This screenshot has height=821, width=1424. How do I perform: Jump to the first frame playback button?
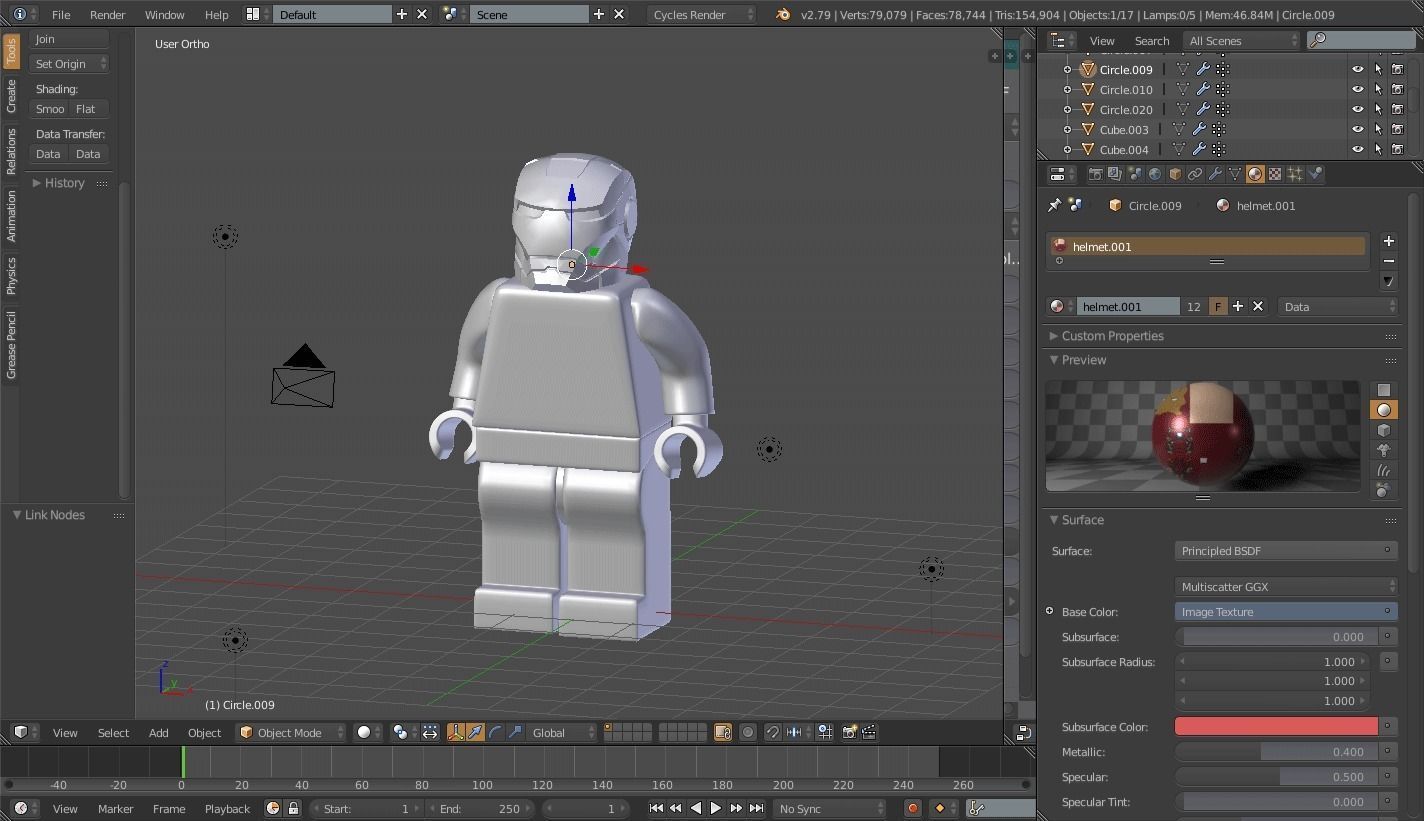click(656, 808)
